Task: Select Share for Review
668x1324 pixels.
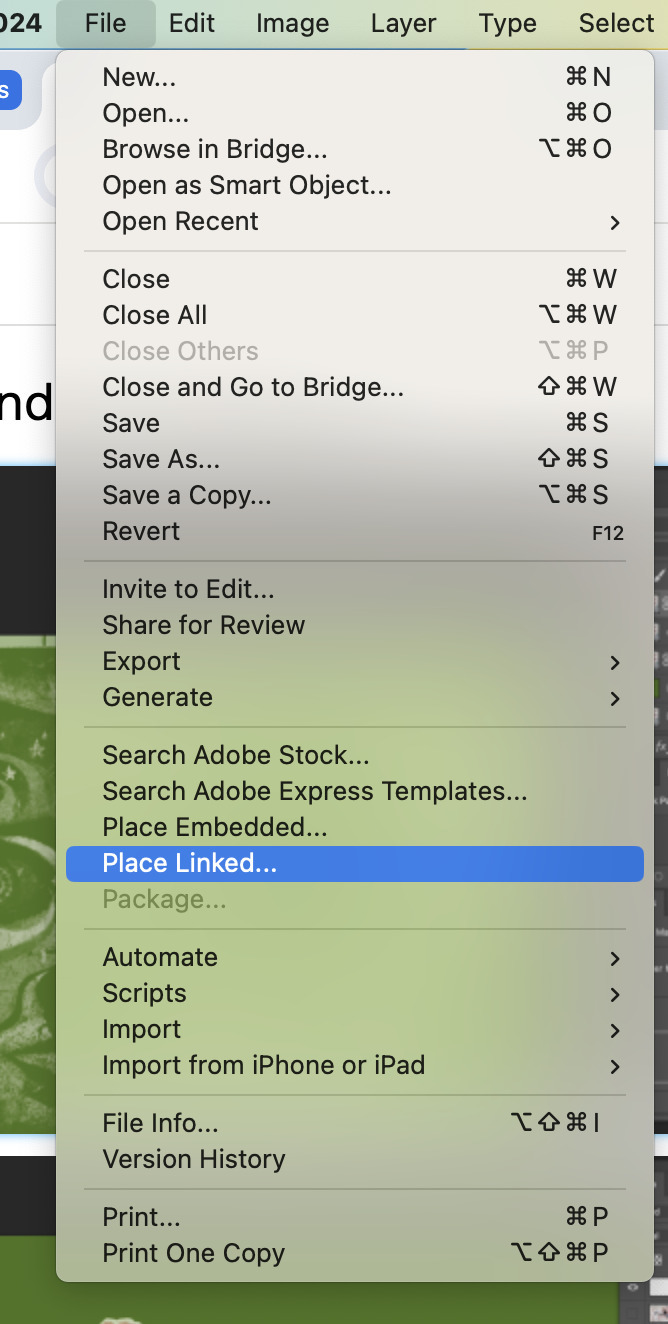Action: click(x=355, y=625)
